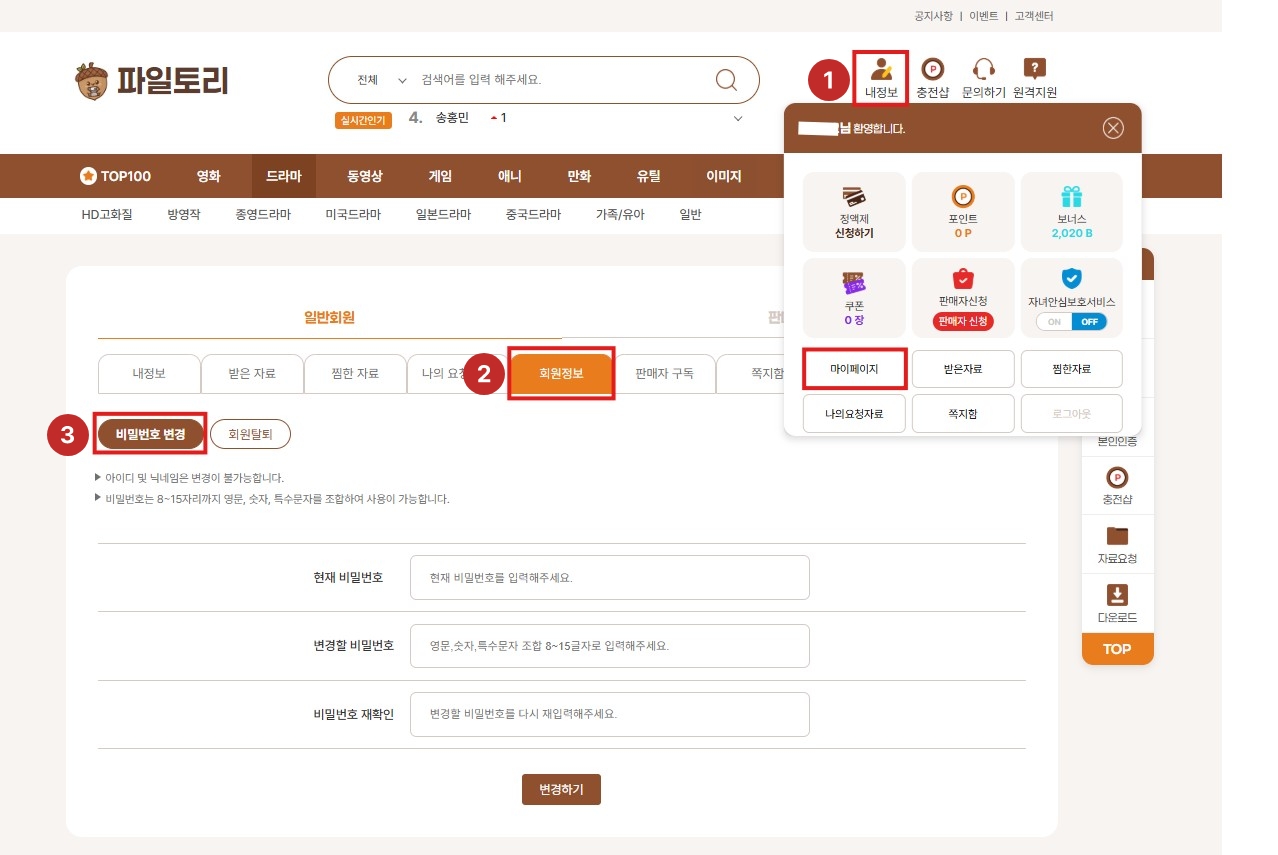Select 종영드라마 subcategory

click(x=263, y=214)
